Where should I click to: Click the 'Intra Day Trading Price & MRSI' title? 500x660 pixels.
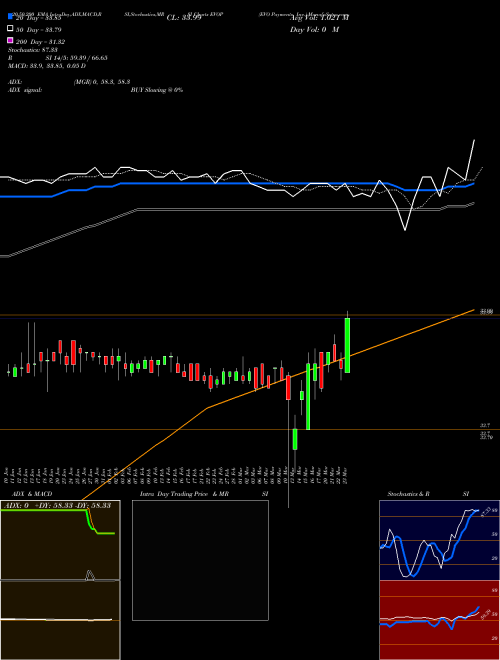point(204,494)
